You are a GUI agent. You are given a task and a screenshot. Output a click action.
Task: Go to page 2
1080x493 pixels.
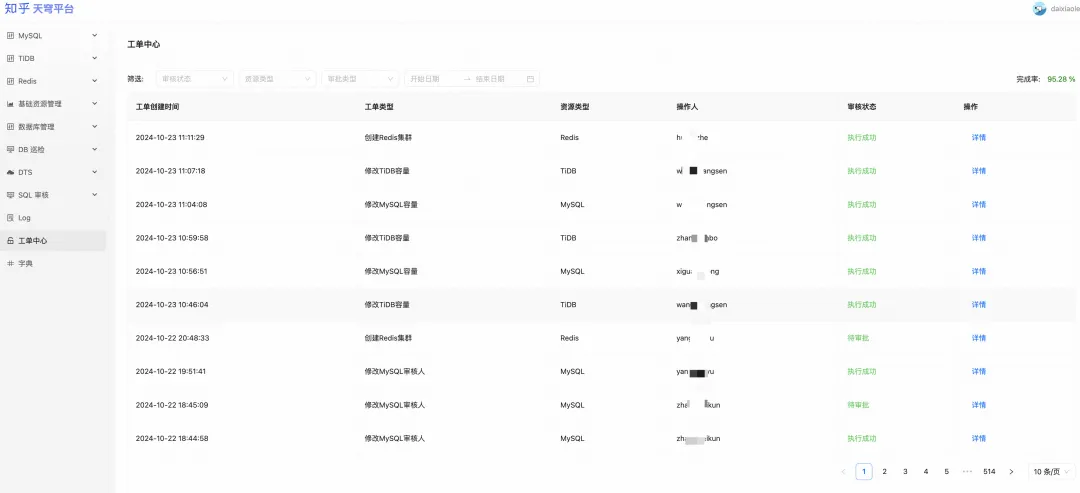click(884, 472)
